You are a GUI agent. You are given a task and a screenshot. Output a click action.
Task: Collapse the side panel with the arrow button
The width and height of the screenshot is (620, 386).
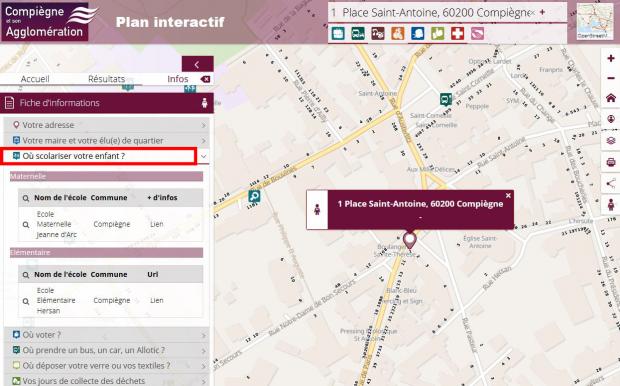pos(197,64)
